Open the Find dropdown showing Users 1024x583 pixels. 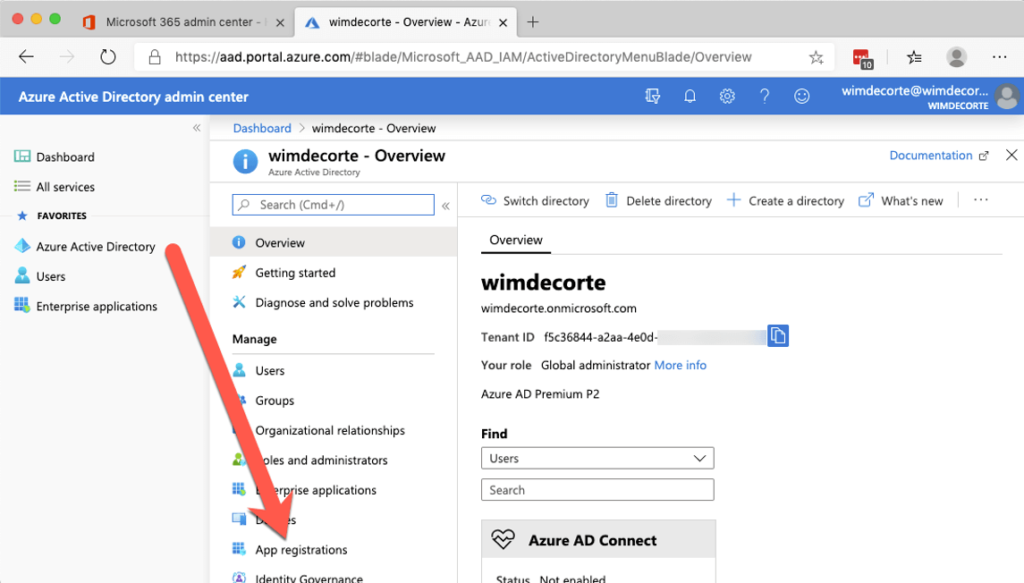click(x=597, y=457)
